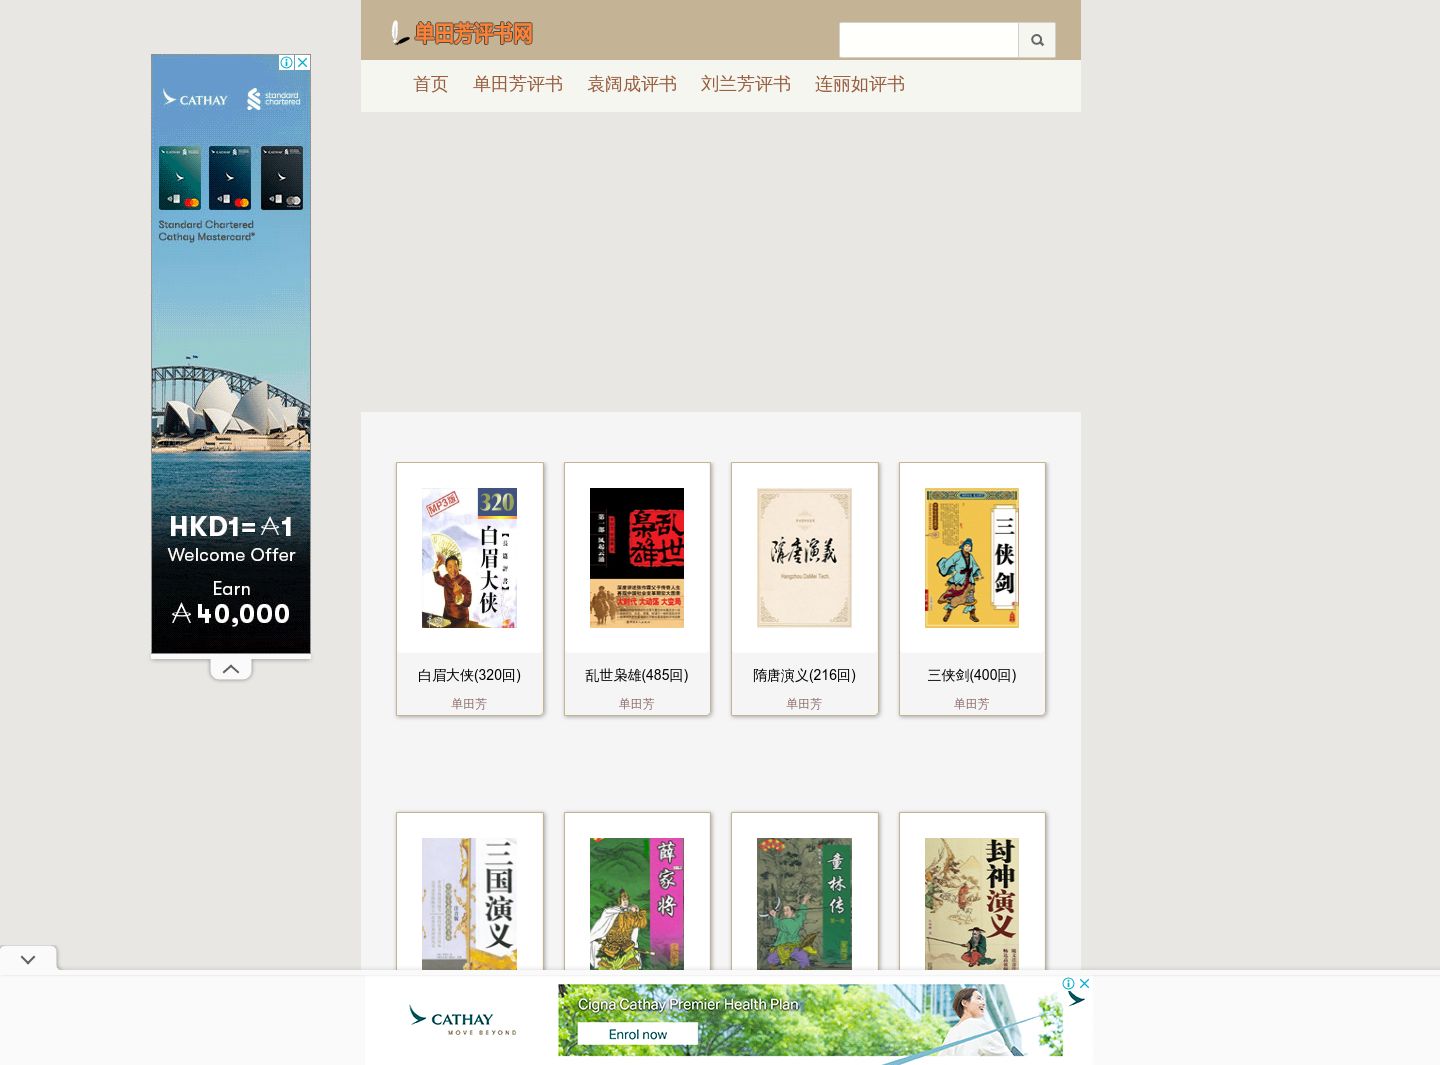Open 刘兰芳评书 navigation item

pyautogui.click(x=746, y=84)
